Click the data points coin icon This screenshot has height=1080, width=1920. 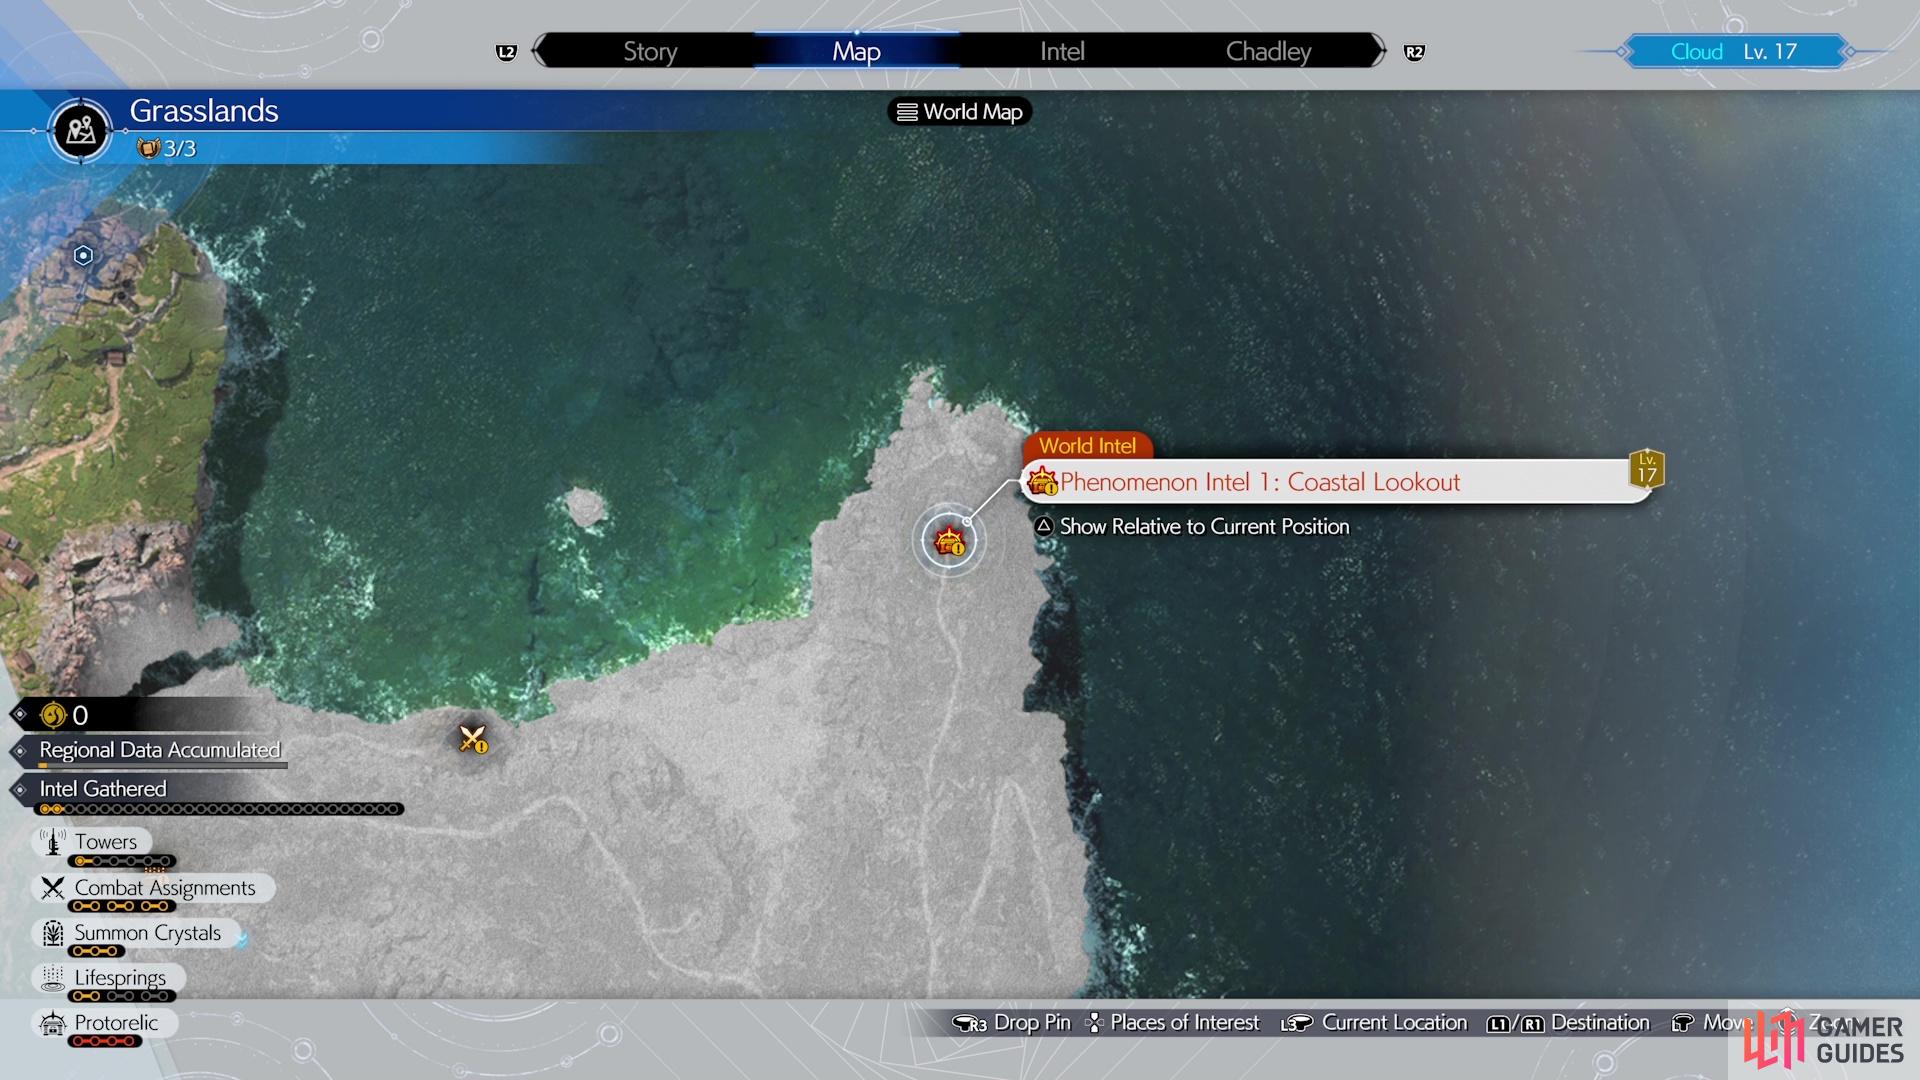(52, 715)
